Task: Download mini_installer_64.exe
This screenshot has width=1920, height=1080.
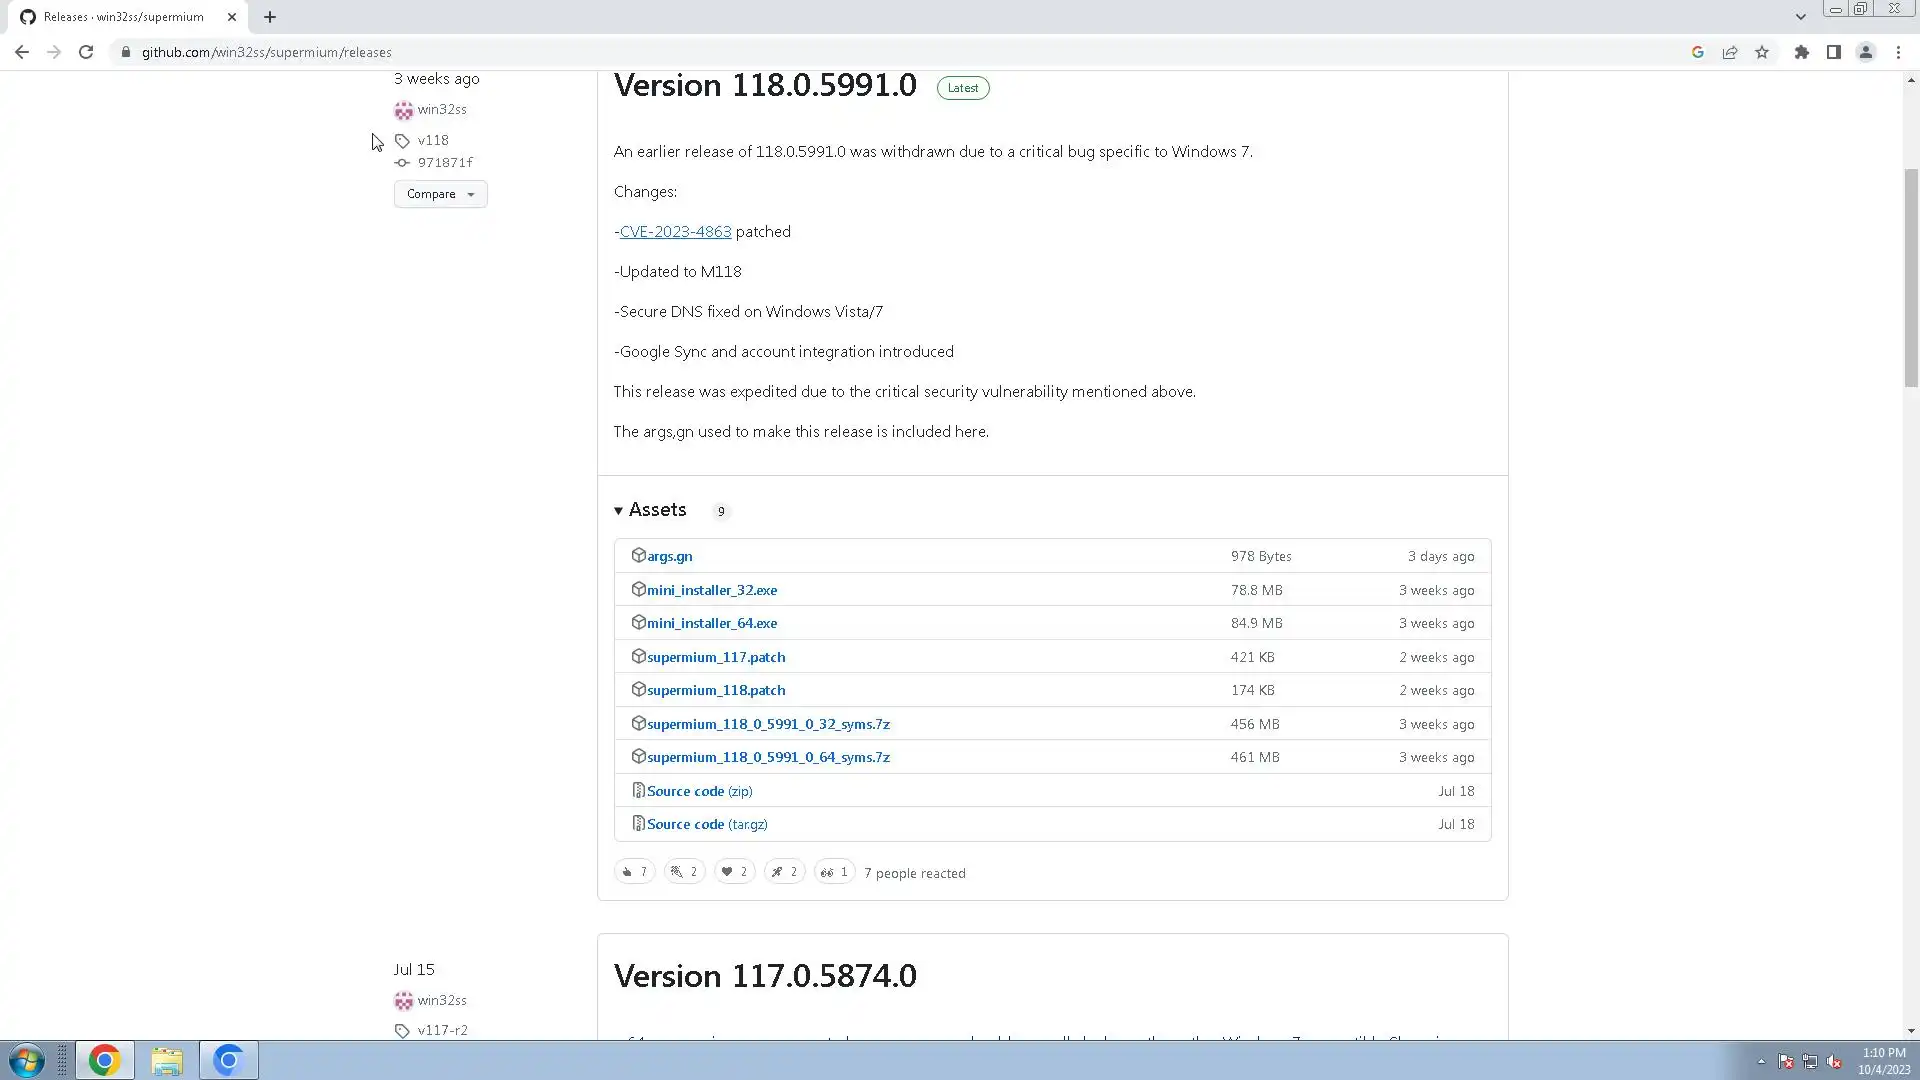Action: [711, 623]
